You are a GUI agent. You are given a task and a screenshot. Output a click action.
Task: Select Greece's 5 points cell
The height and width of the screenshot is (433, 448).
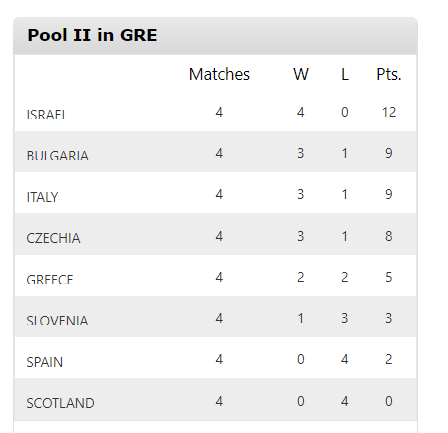(389, 277)
